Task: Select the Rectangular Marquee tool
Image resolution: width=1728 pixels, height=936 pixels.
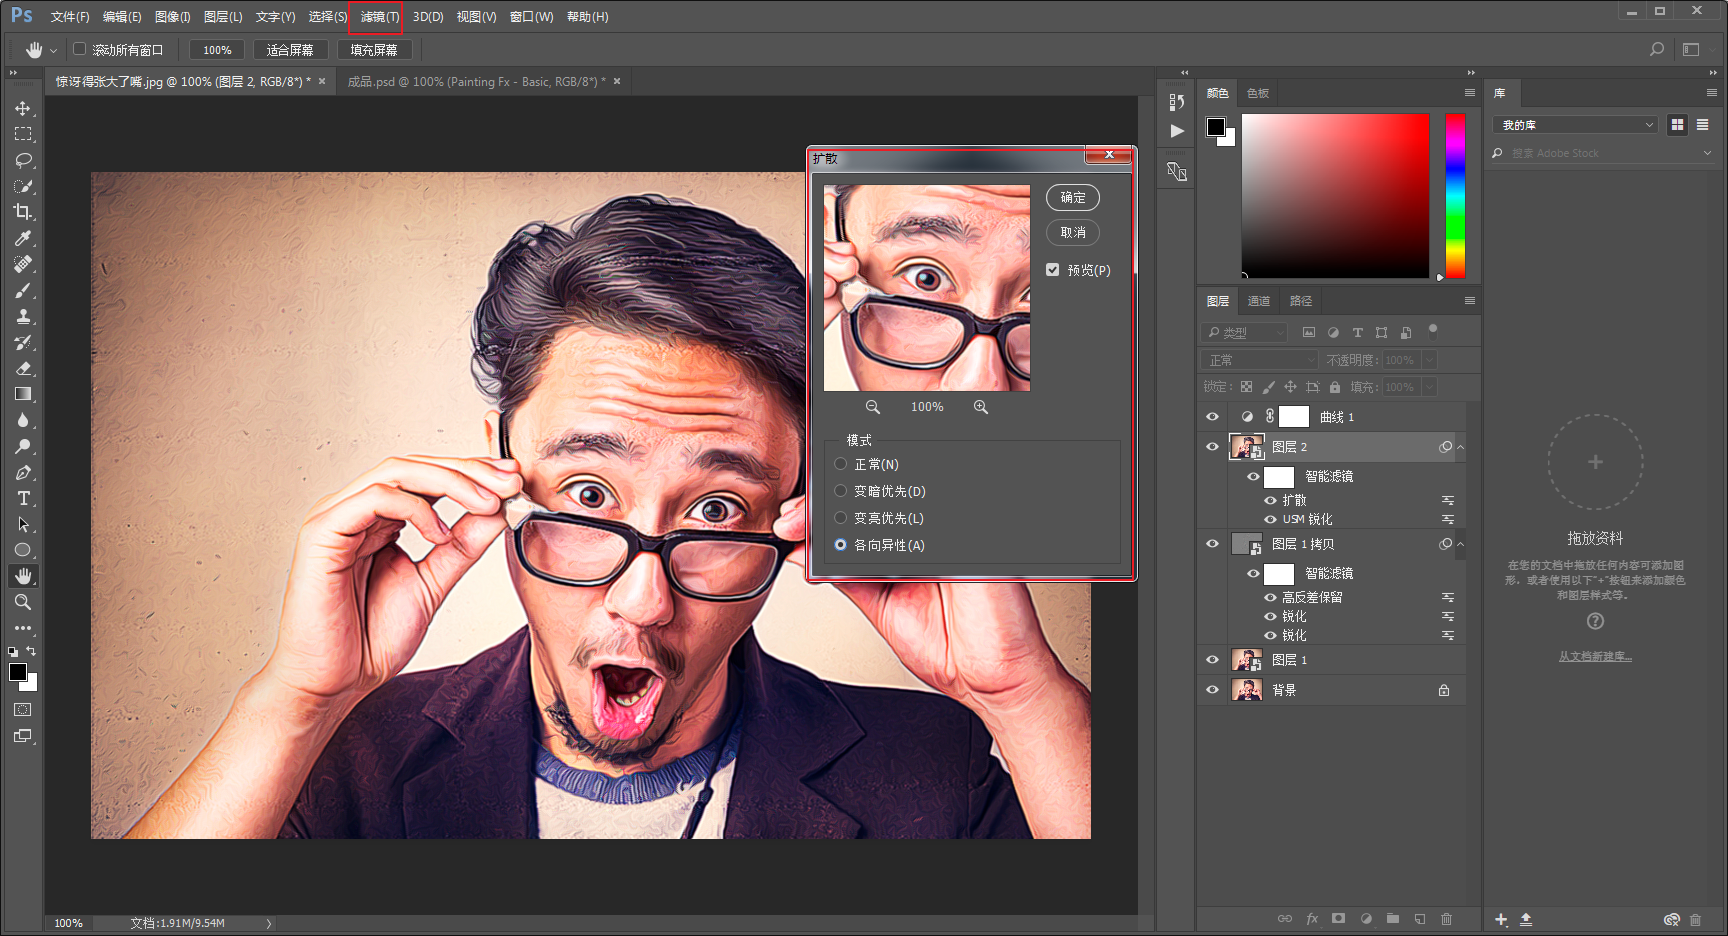Action: pos(23,134)
